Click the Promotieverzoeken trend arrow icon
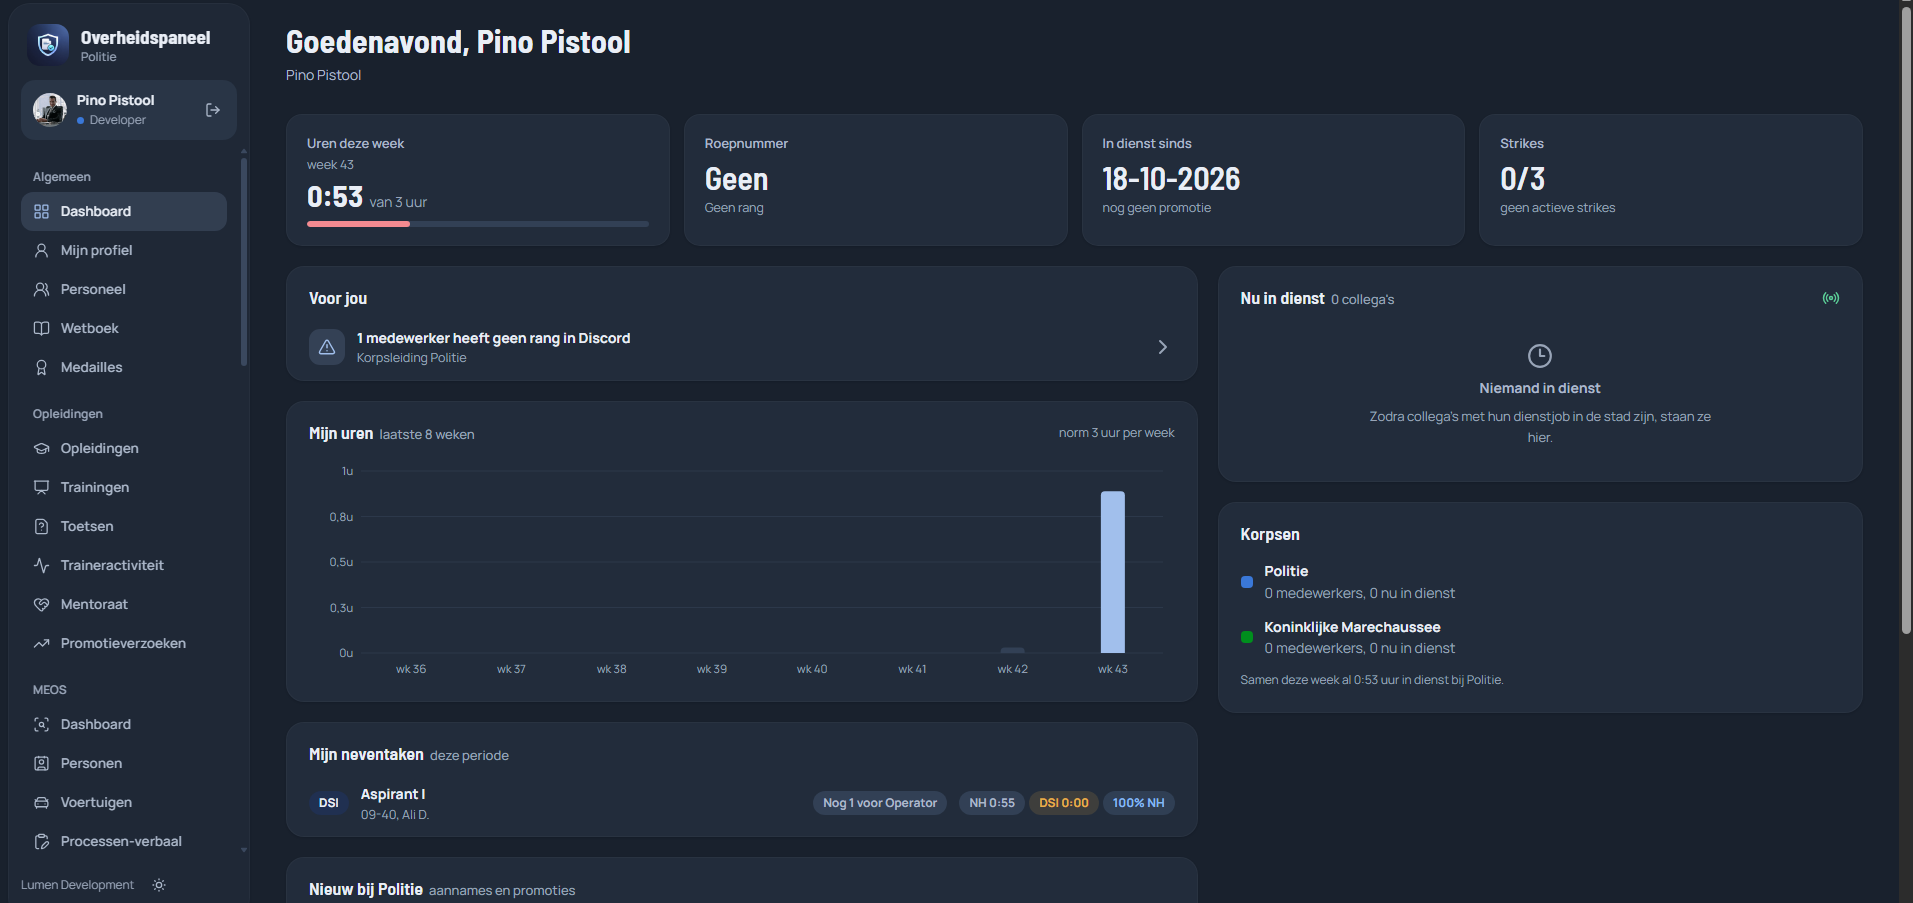The width and height of the screenshot is (1913, 903). coord(42,643)
